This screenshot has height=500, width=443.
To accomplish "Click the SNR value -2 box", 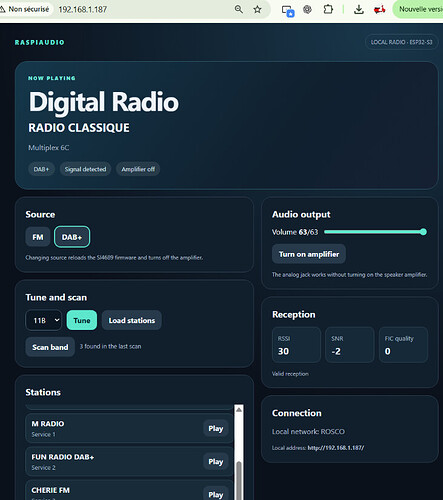I will tap(350, 345).
